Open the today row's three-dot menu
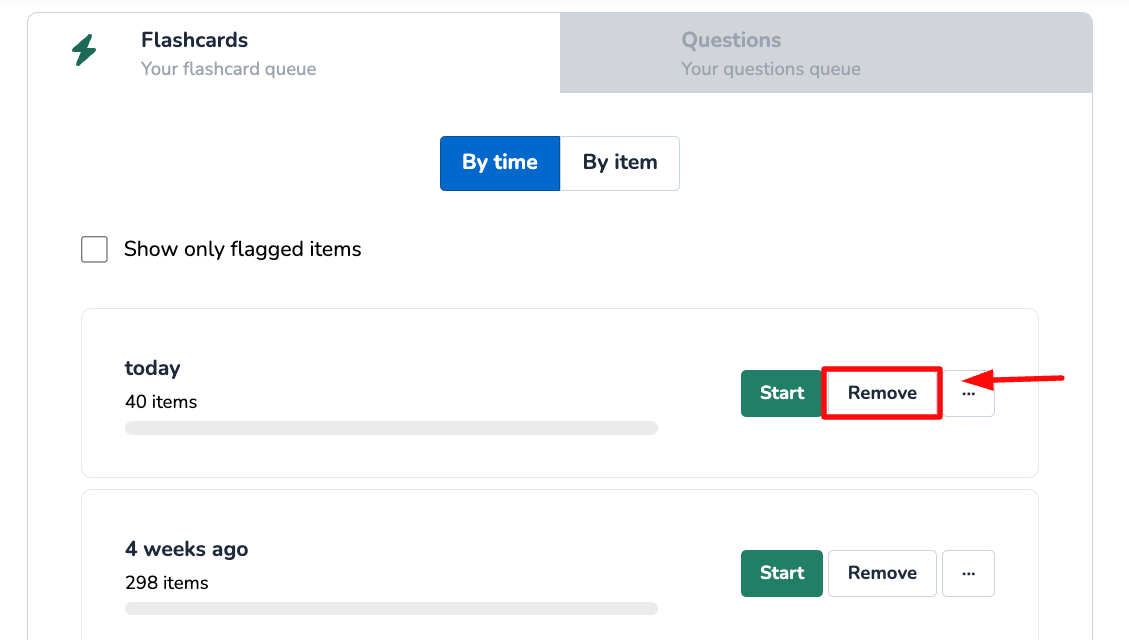 969,394
